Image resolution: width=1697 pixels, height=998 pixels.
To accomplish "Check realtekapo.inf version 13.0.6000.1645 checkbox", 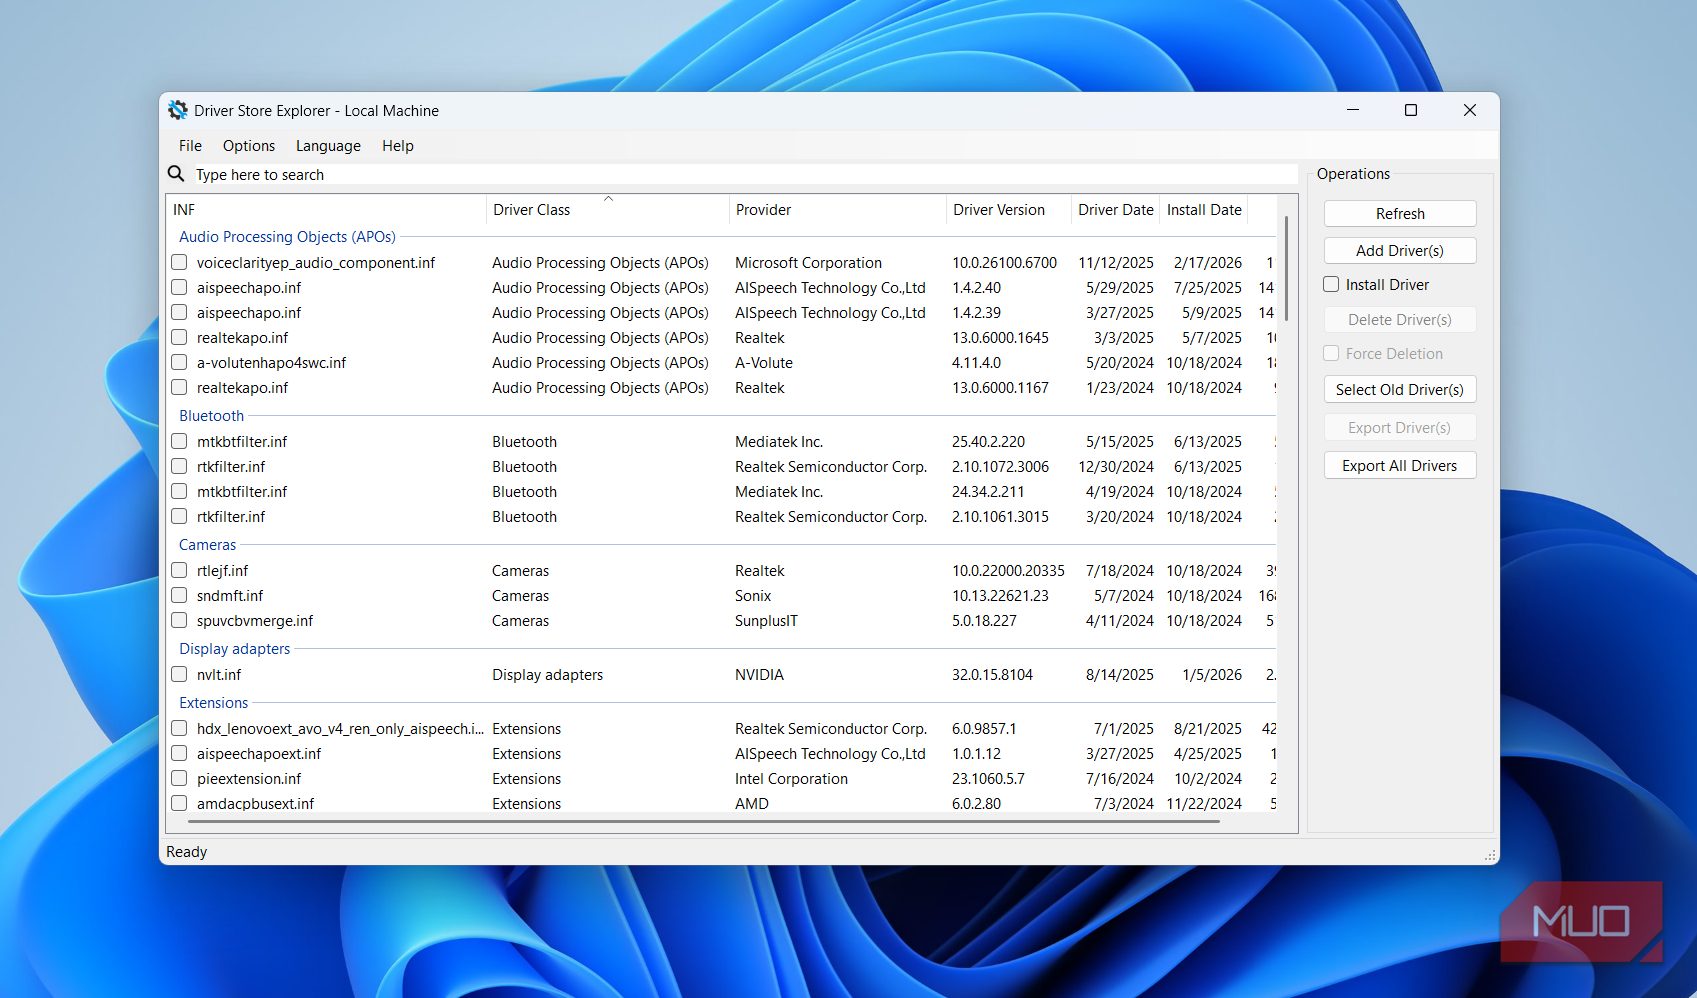I will tap(179, 337).
